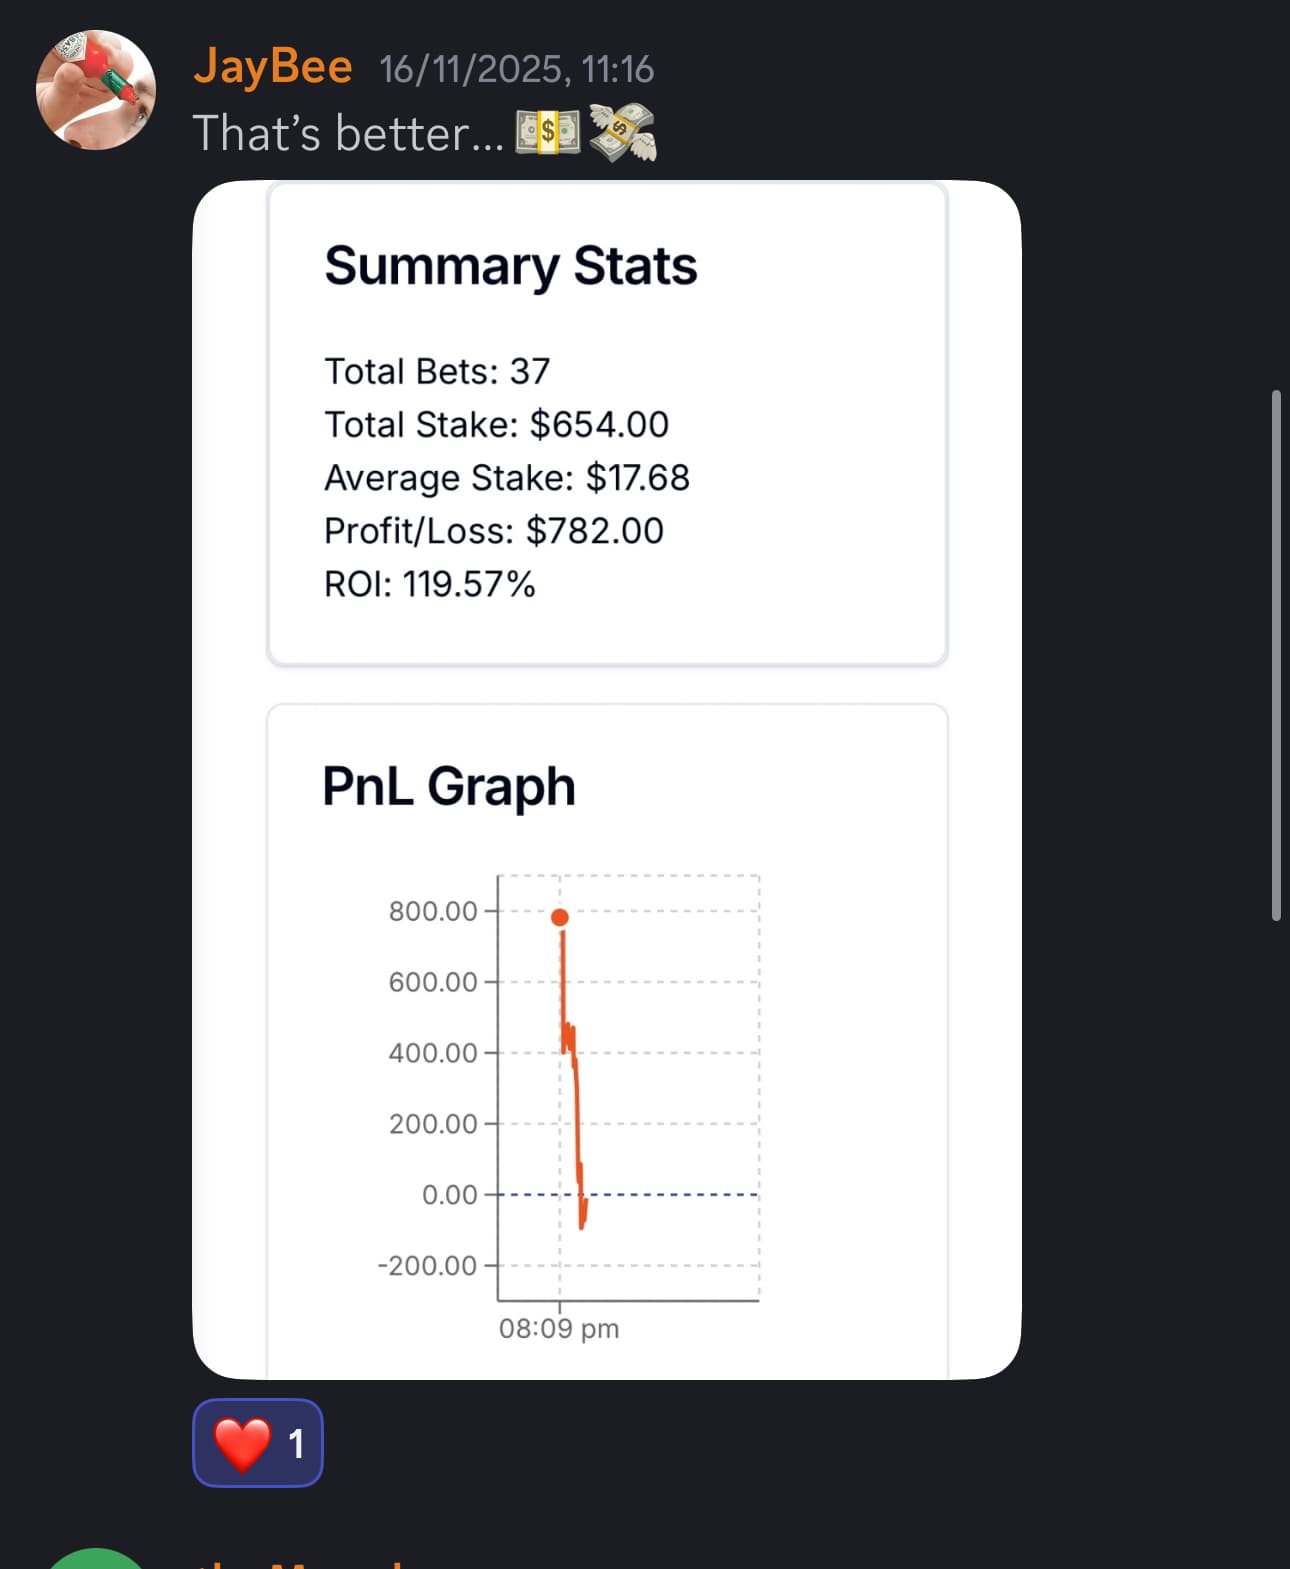1290x1569 pixels.
Task: Click the 08:09 pm axis label
Action: pyautogui.click(x=559, y=1329)
